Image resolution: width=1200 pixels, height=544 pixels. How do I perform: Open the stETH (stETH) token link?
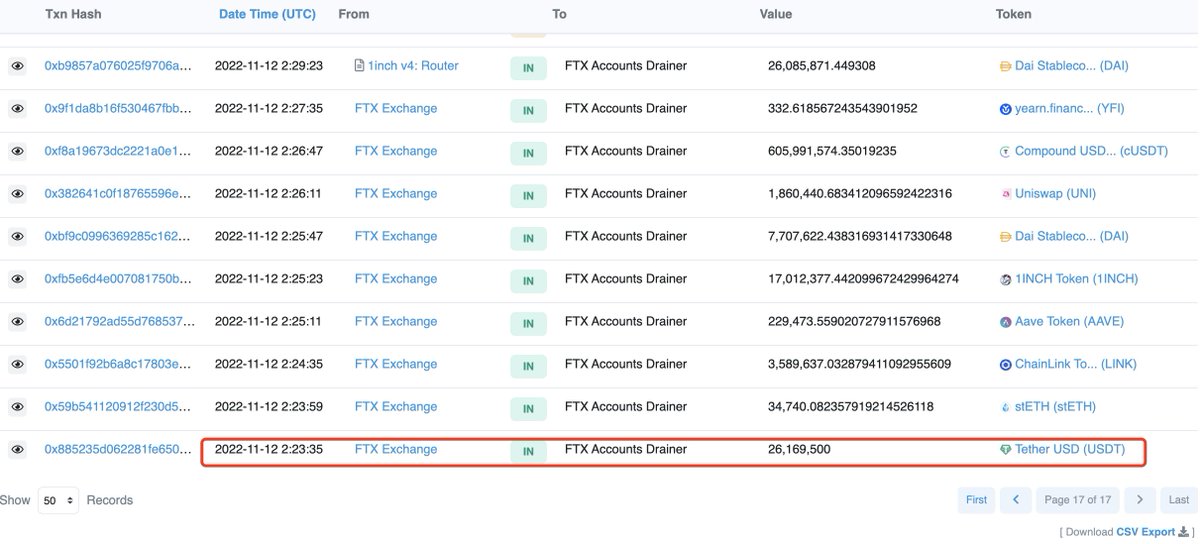pyautogui.click(x=1055, y=406)
